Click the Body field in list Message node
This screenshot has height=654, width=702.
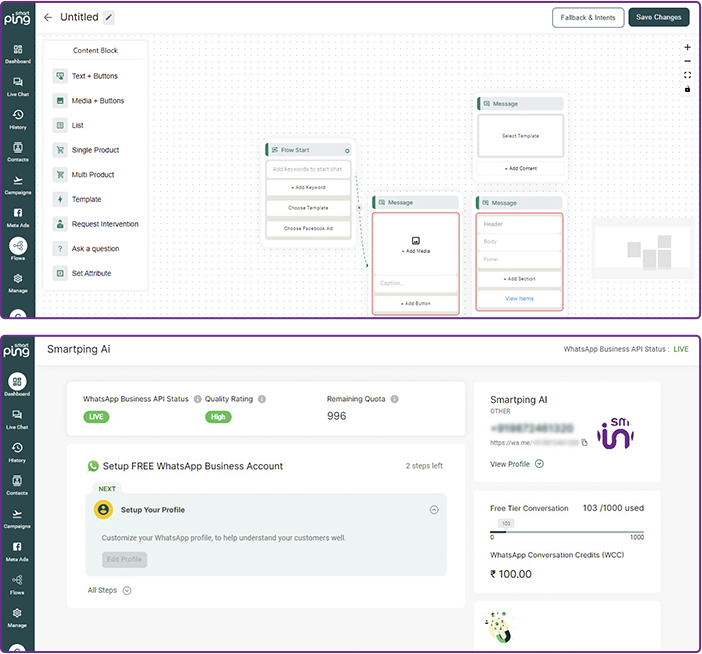[519, 242]
